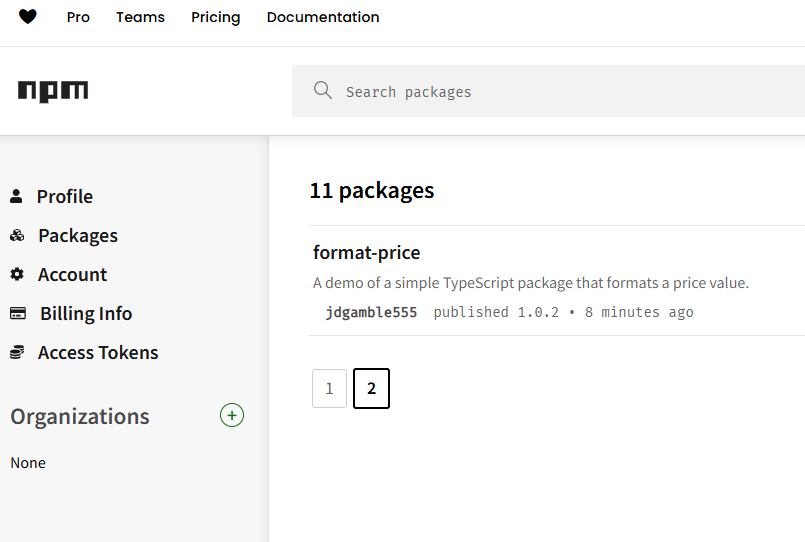Open the format-price package
805x542 pixels.
[367, 253]
